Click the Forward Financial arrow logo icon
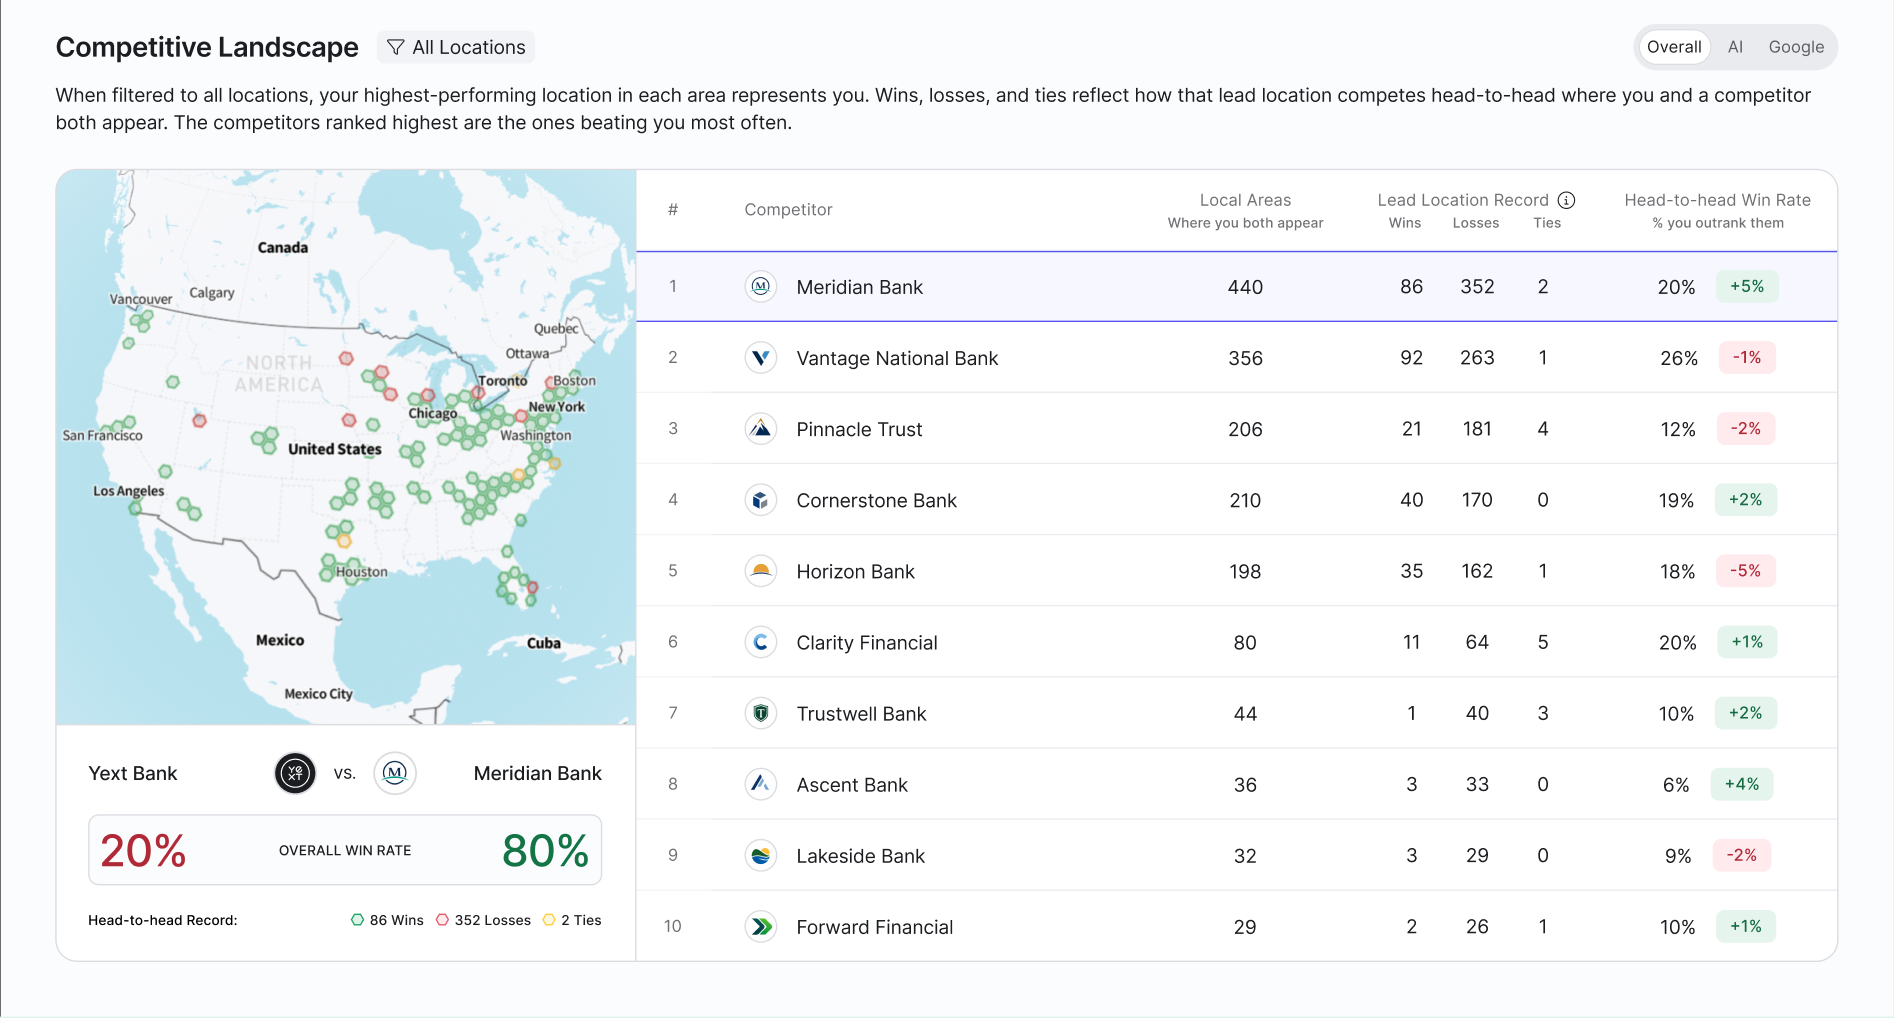 click(761, 927)
